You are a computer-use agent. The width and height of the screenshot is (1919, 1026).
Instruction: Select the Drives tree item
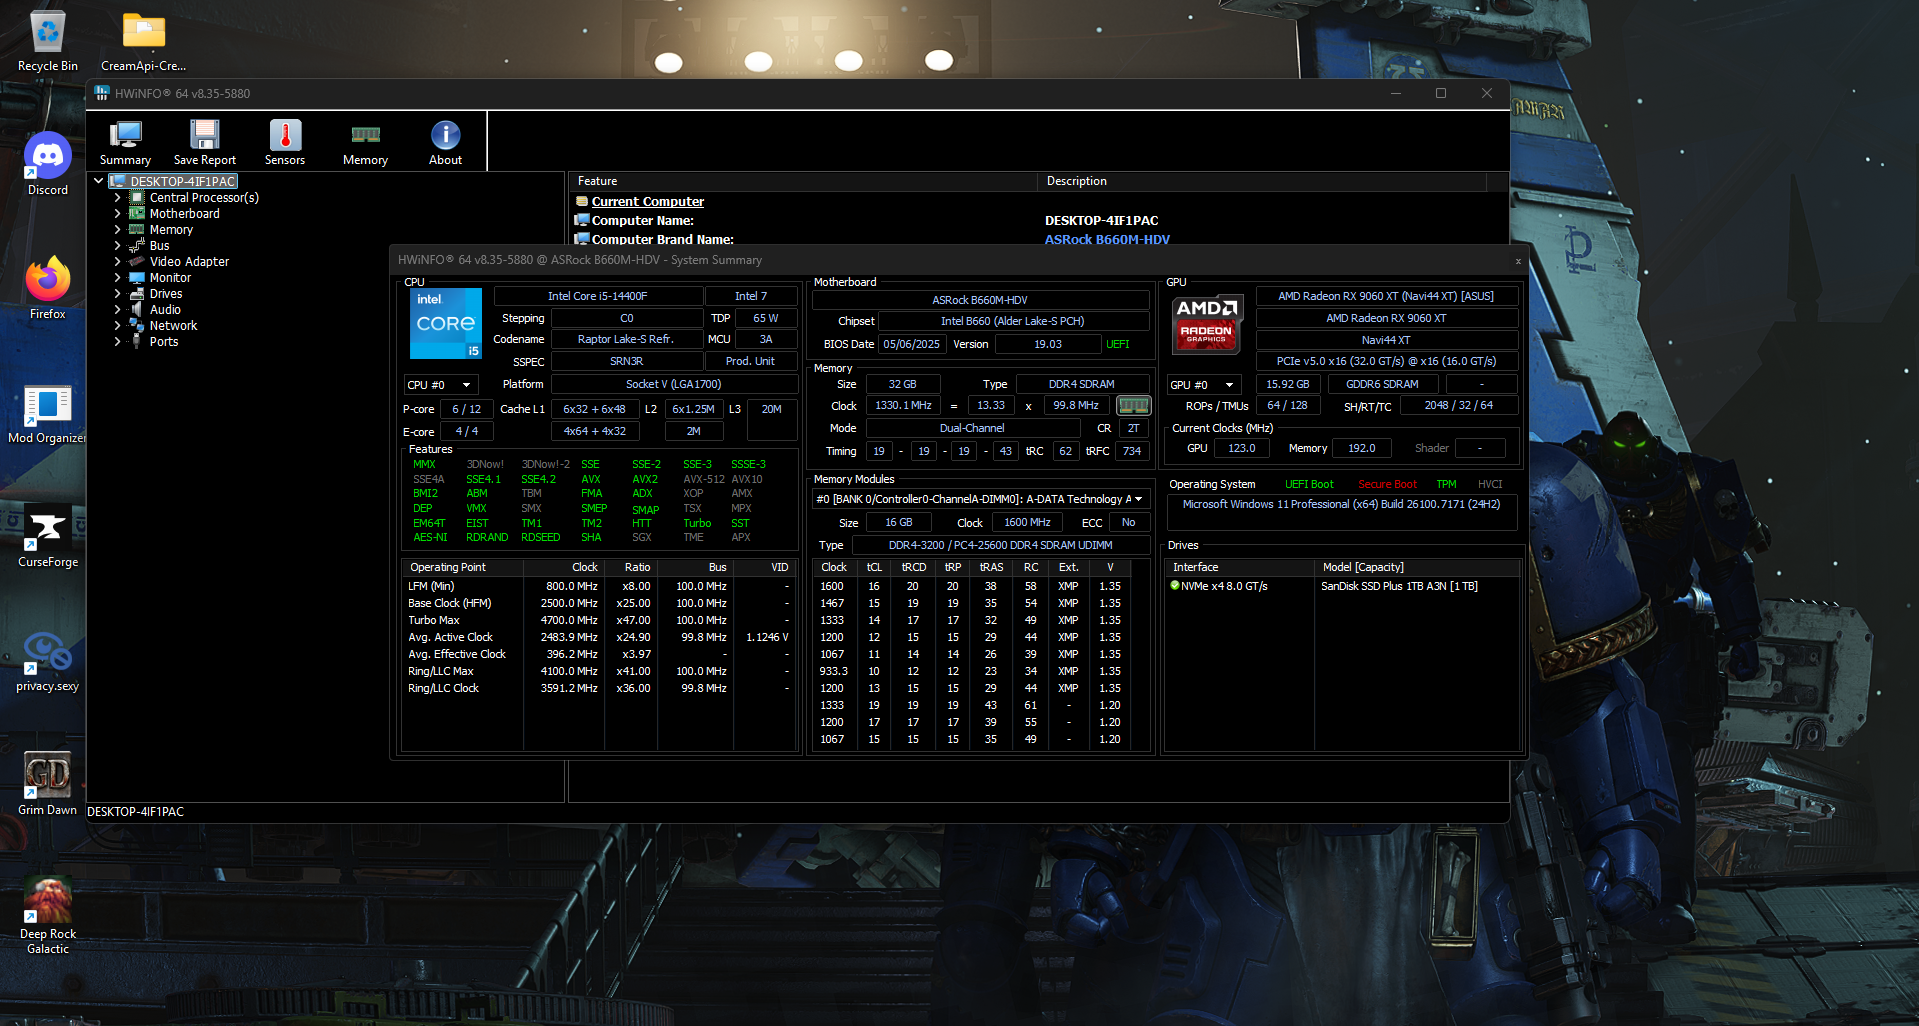coord(166,293)
